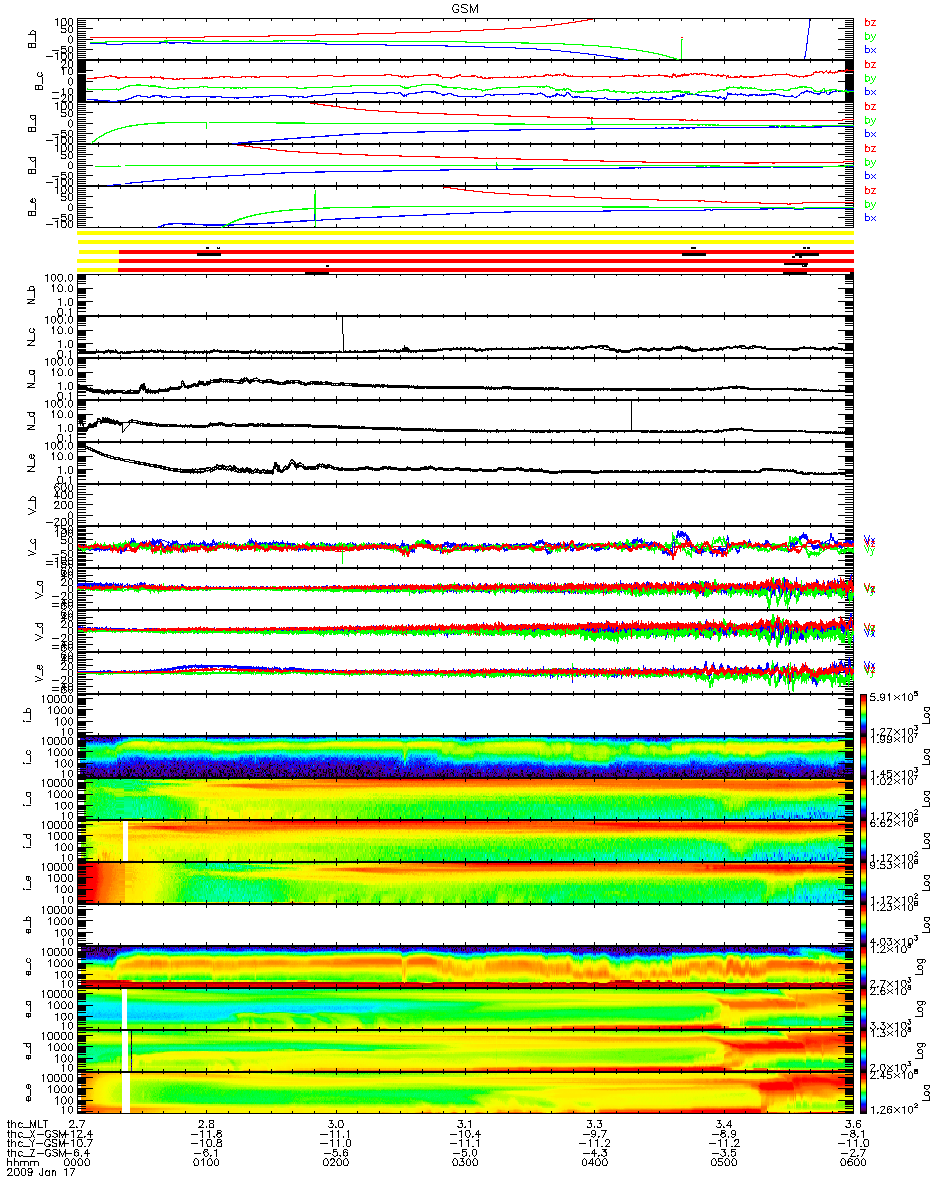This screenshot has width=930, height=1200.
Task: Select the bx legend beside B_d panel
Action: coord(869,175)
